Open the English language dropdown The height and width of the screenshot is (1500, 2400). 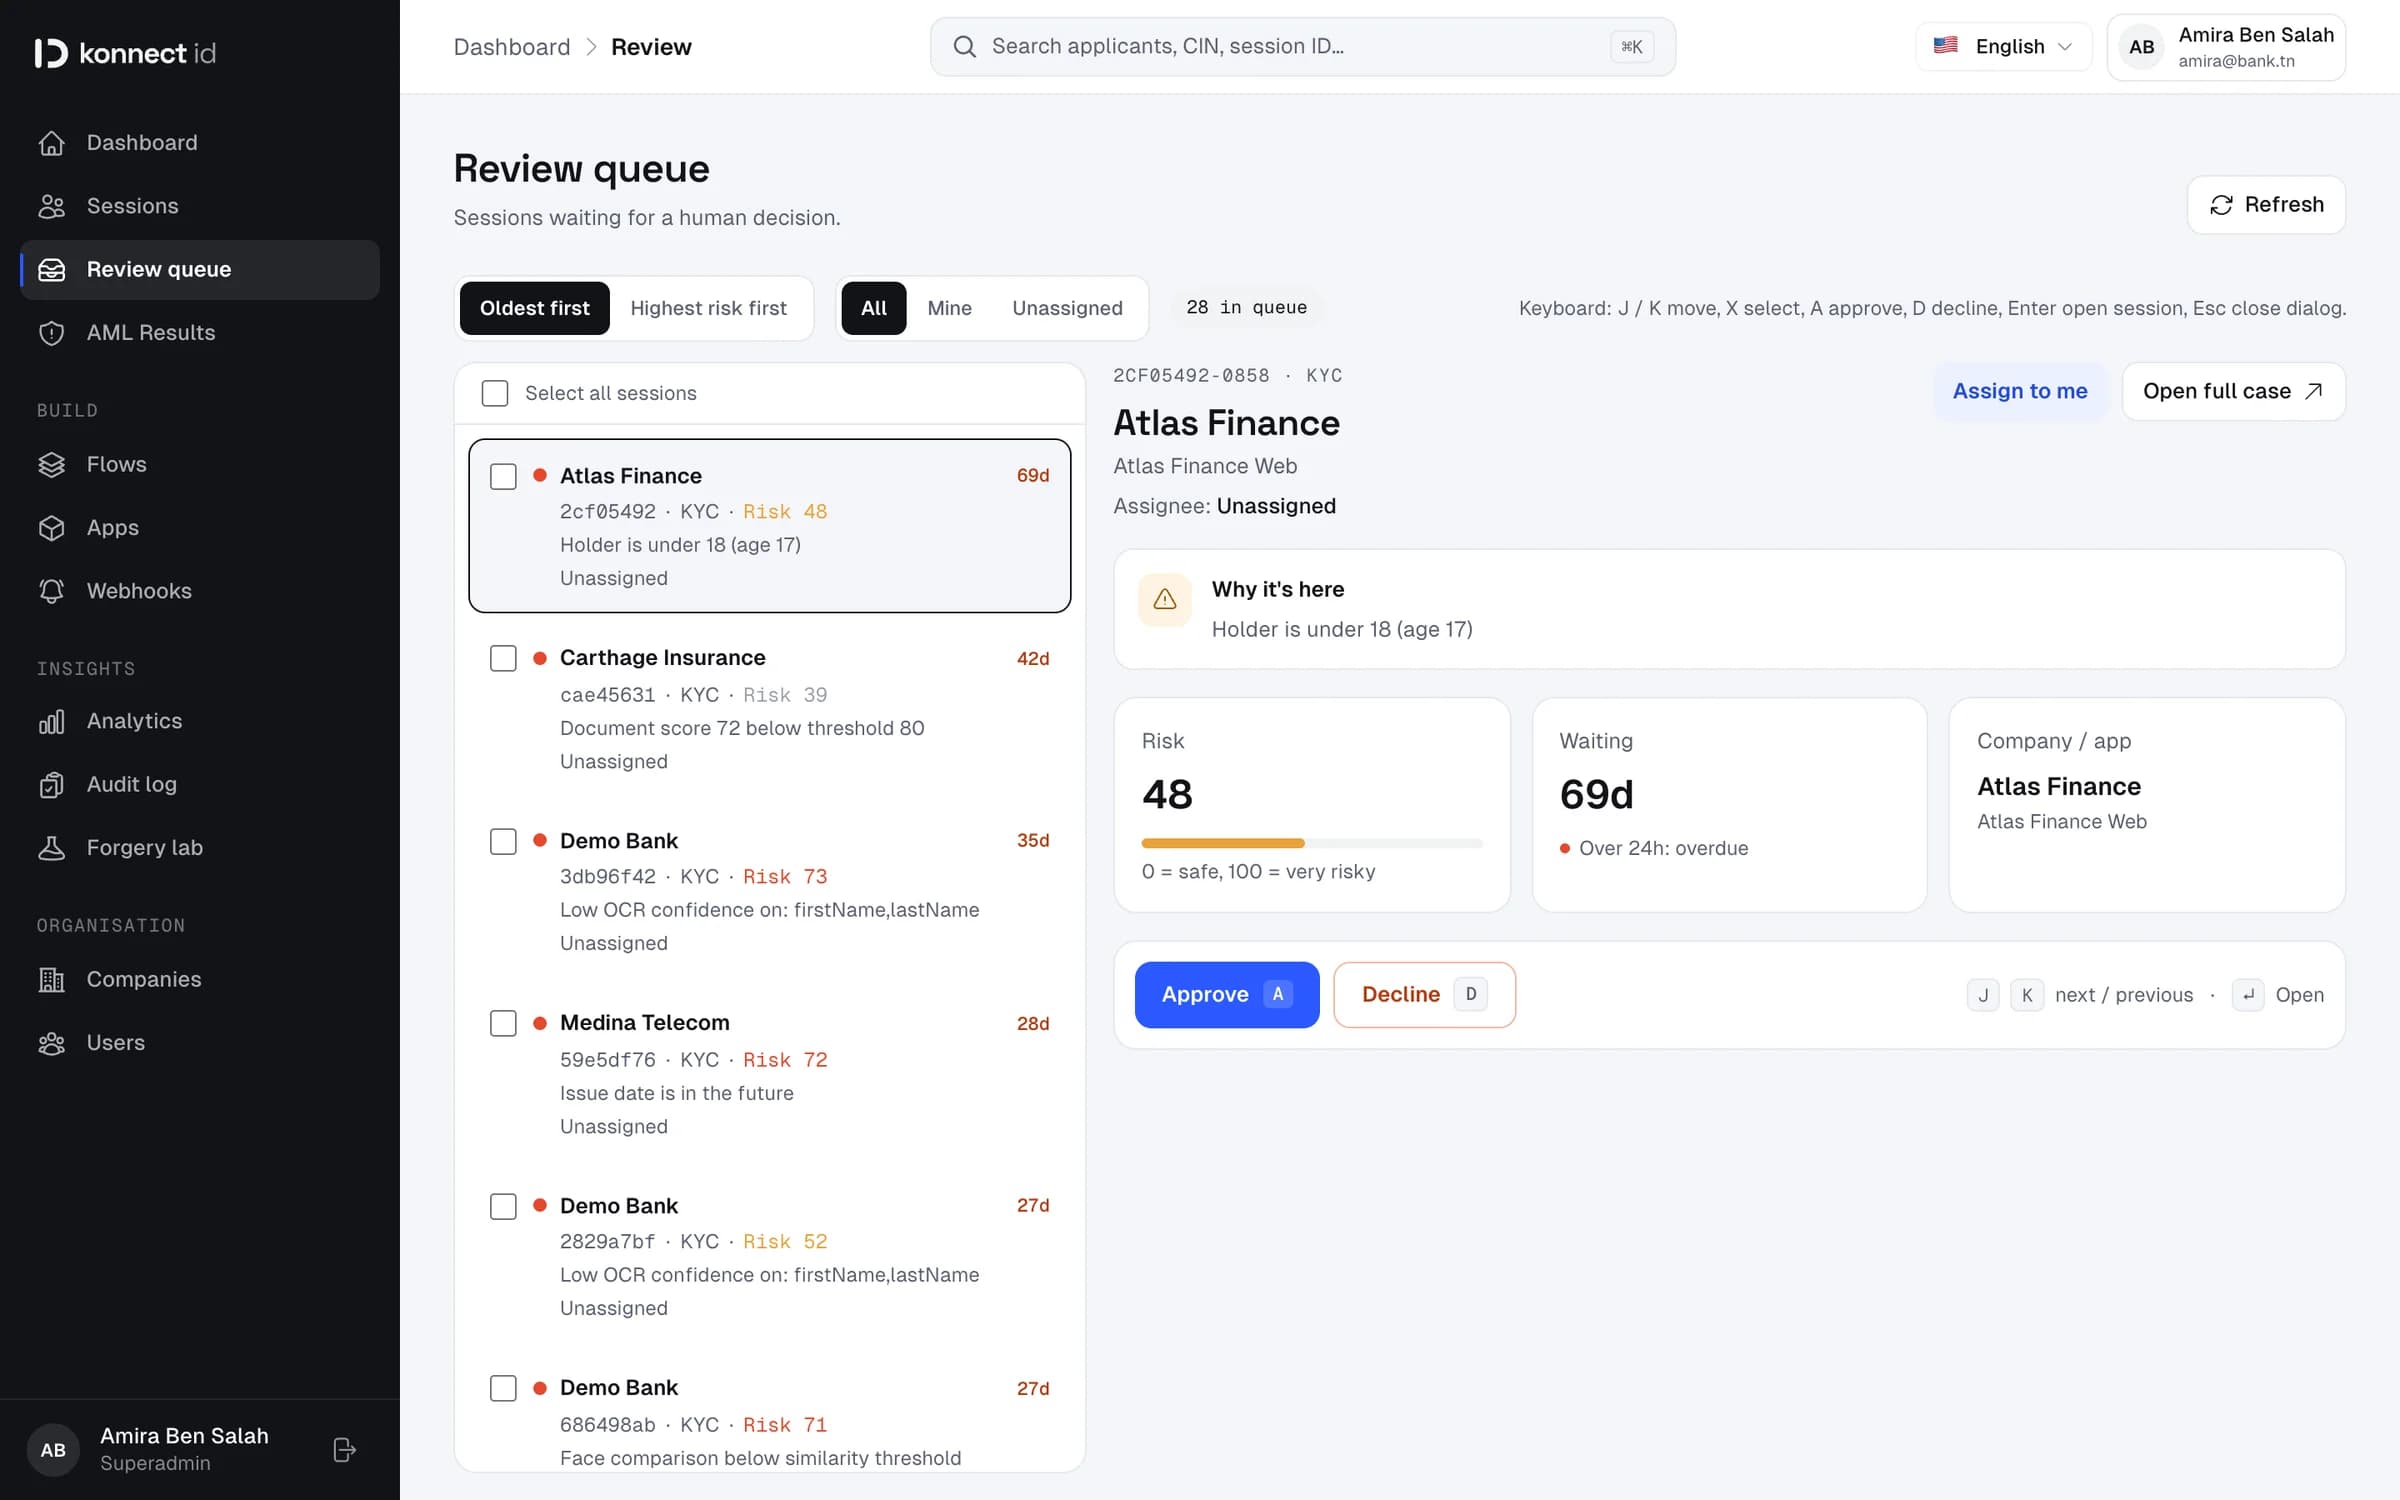point(2003,47)
